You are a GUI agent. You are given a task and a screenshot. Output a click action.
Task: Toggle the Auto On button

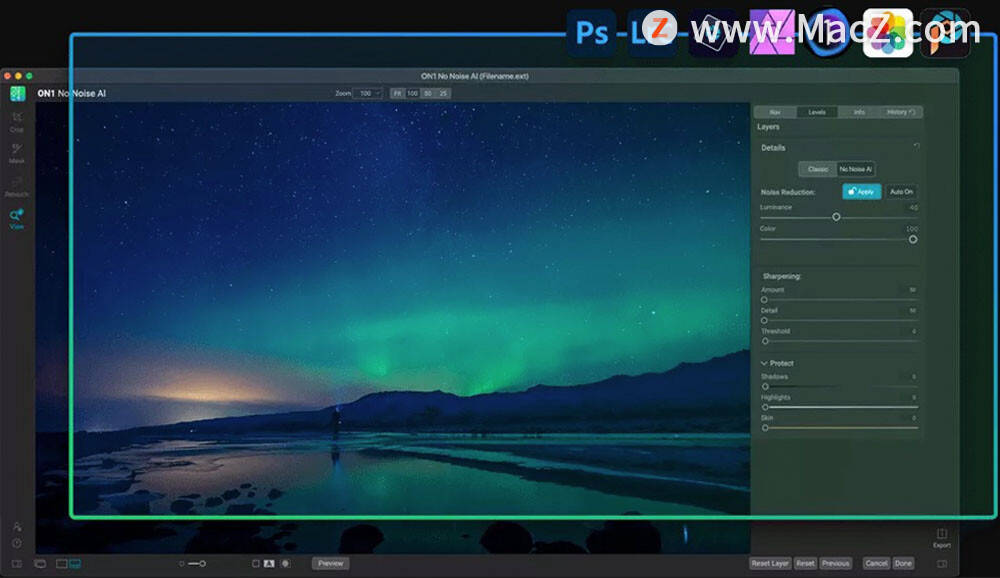tap(901, 191)
